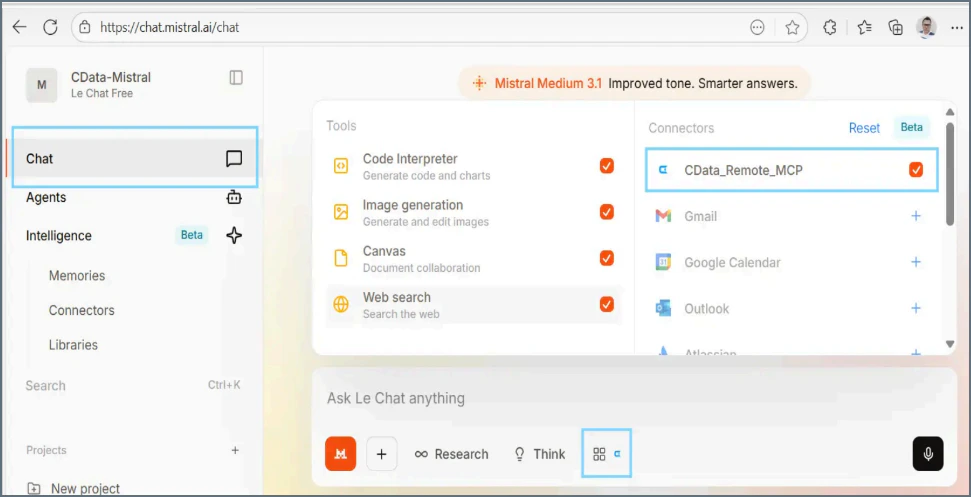Create a New project from the sidebar

coord(73,488)
